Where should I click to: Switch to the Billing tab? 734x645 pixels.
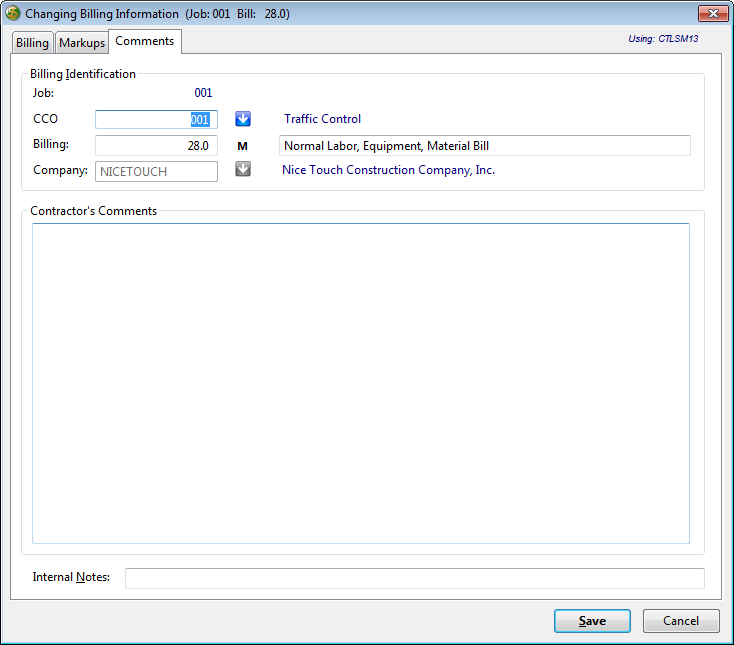(32, 43)
